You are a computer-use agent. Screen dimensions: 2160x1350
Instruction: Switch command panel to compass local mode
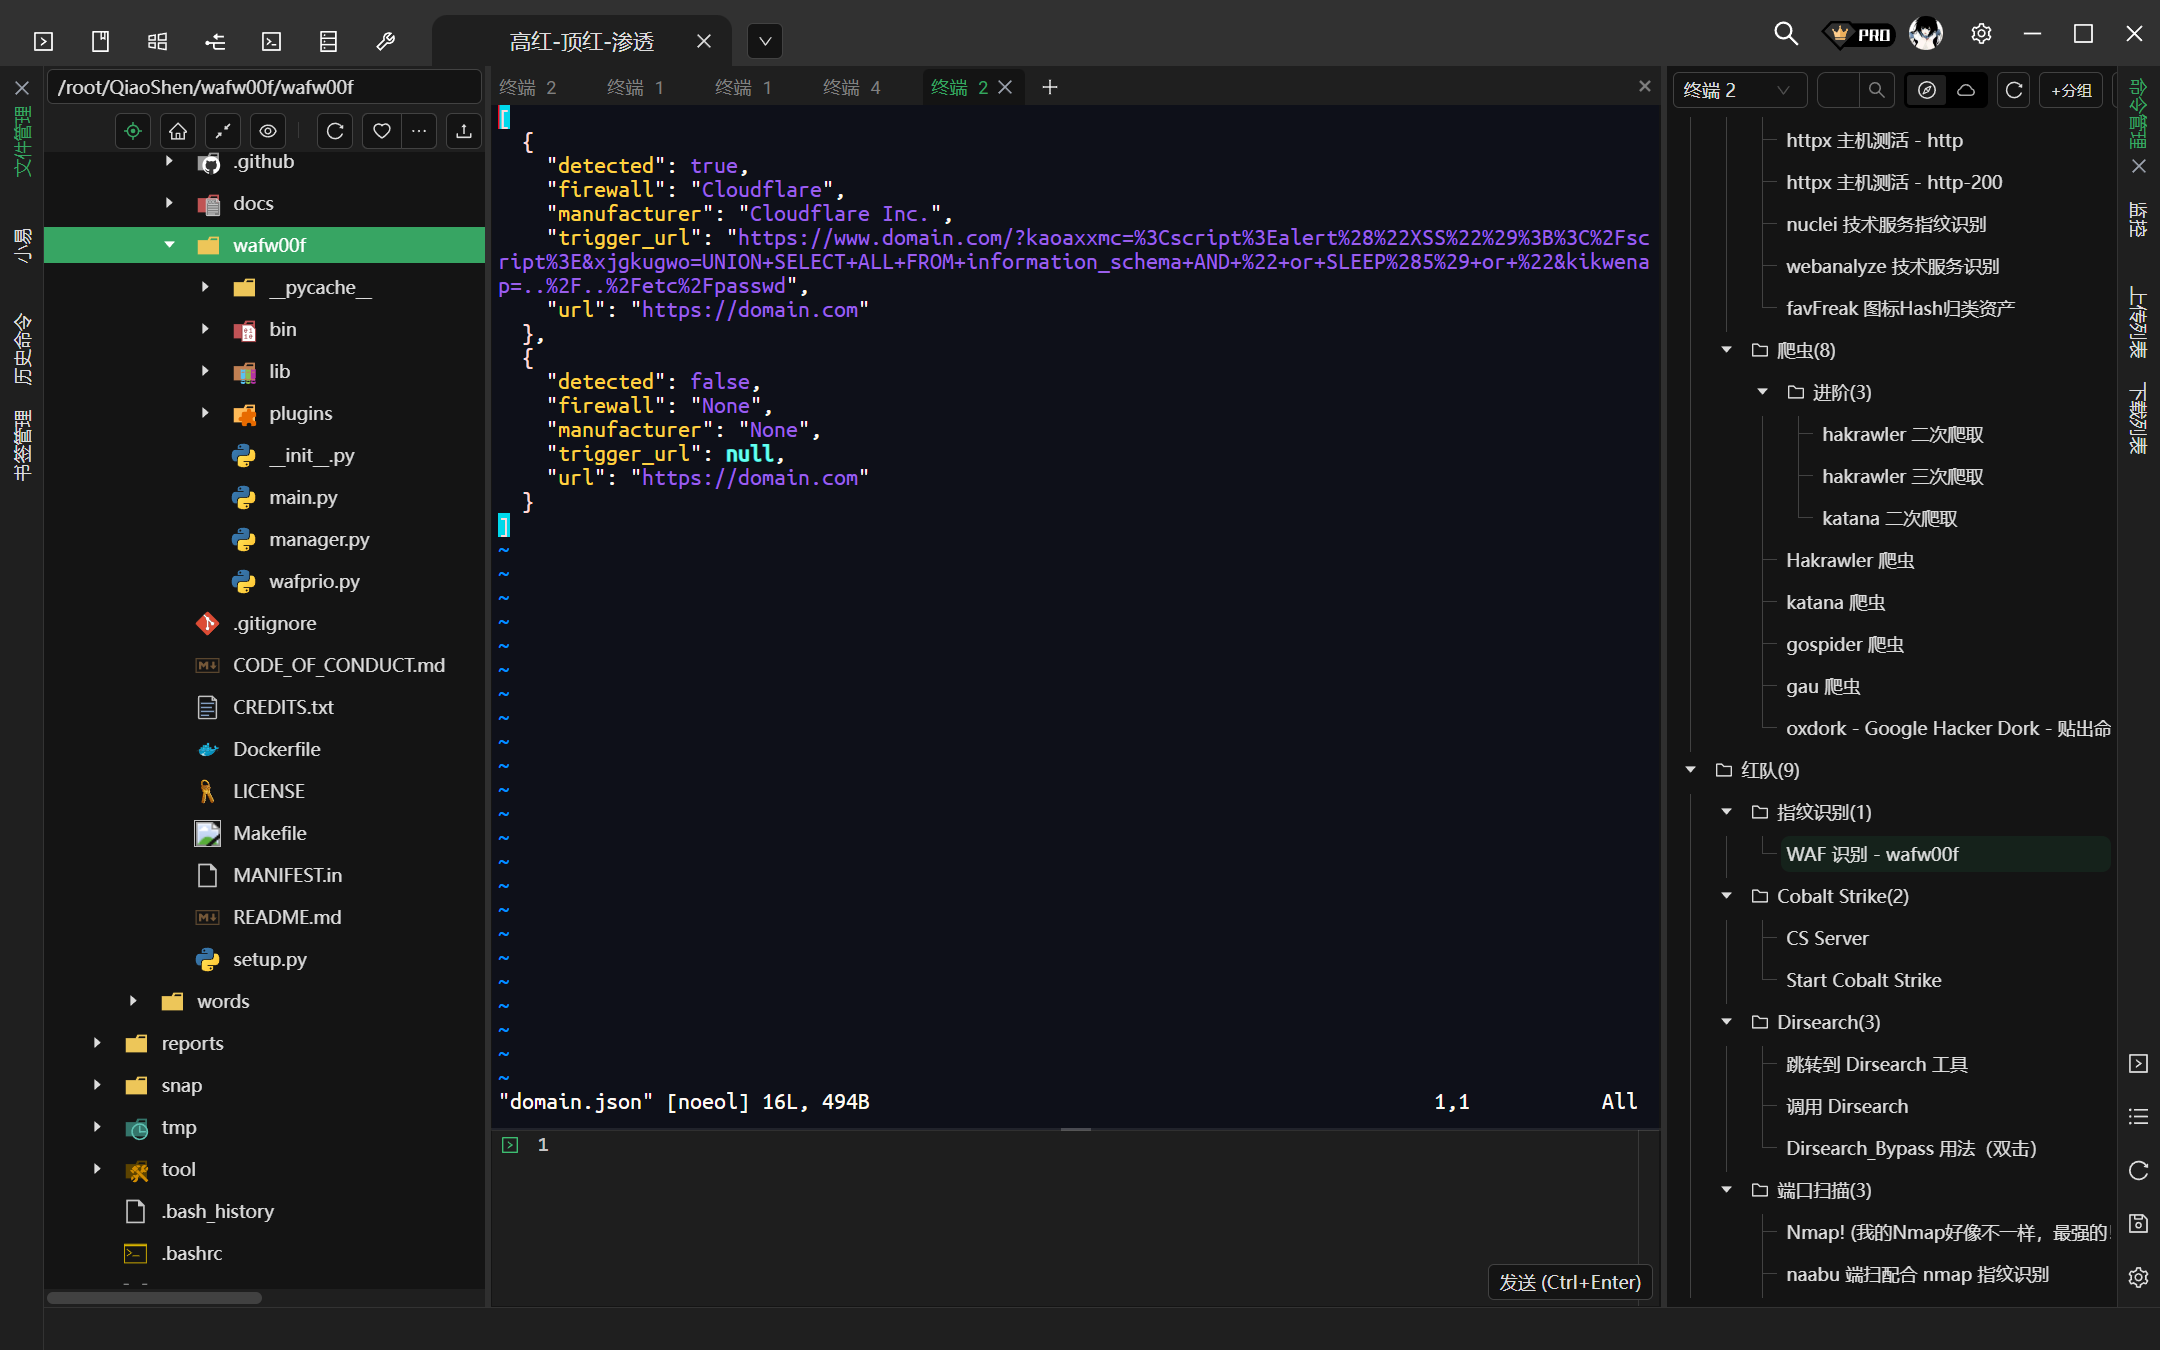tap(1927, 90)
